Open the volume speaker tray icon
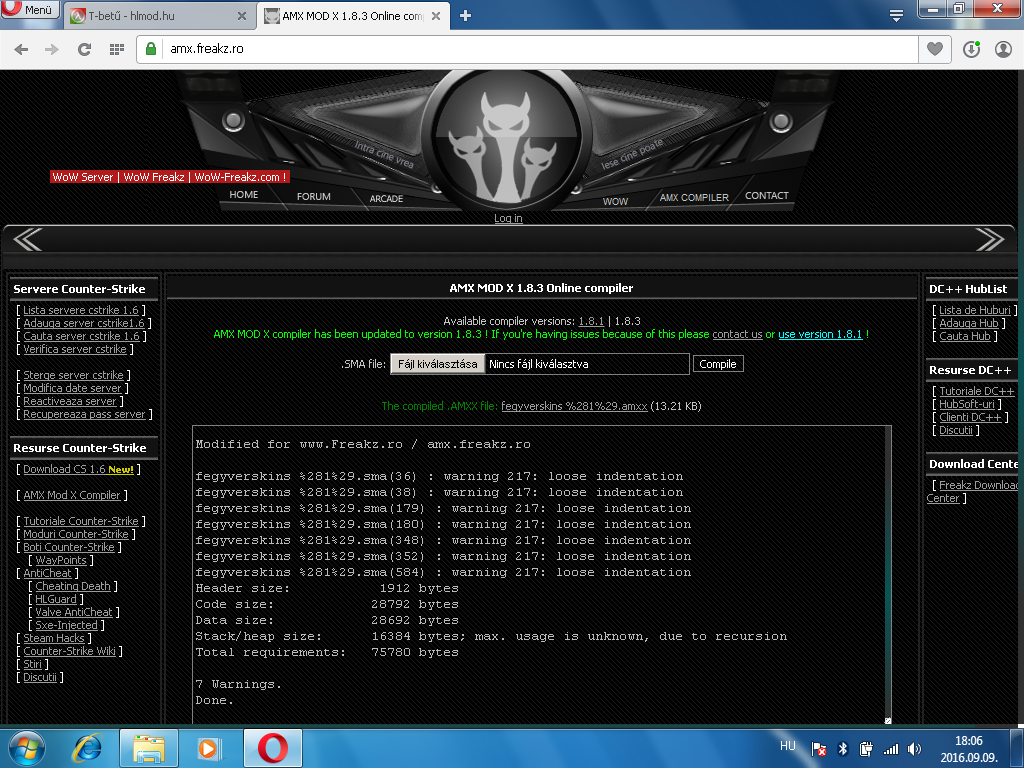This screenshot has width=1024, height=768. pos(914,749)
